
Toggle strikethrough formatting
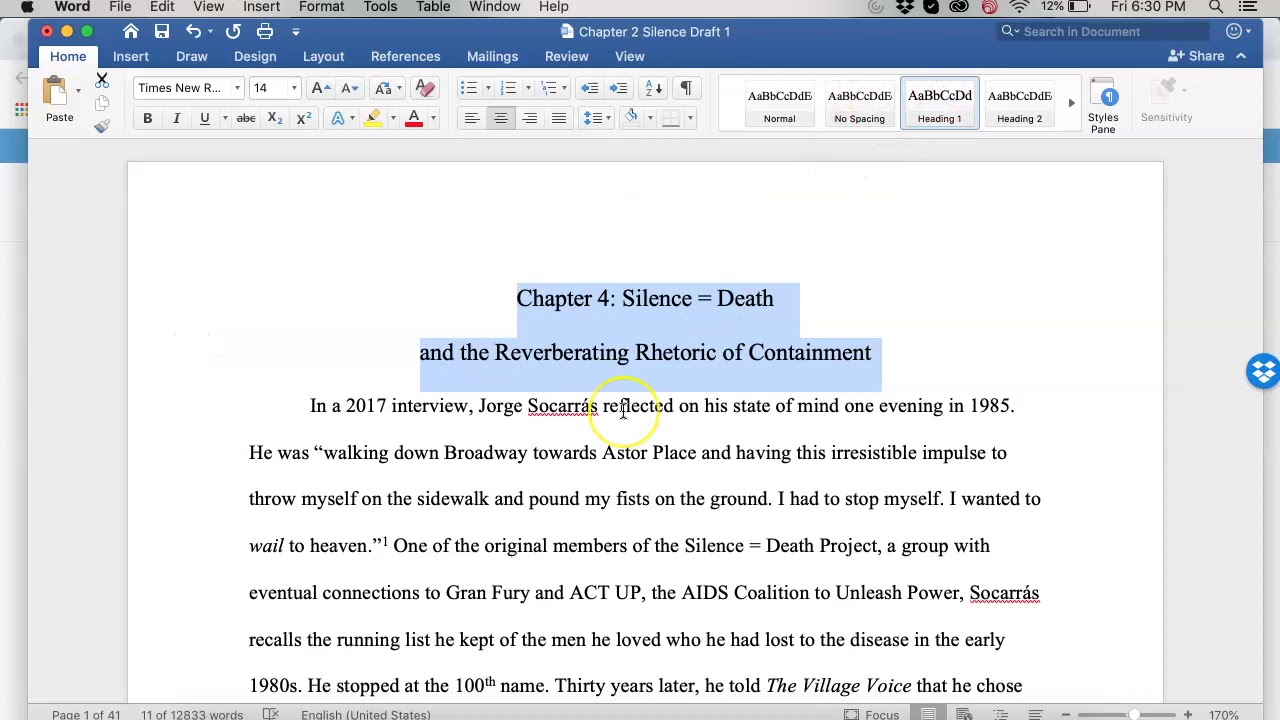coord(246,118)
